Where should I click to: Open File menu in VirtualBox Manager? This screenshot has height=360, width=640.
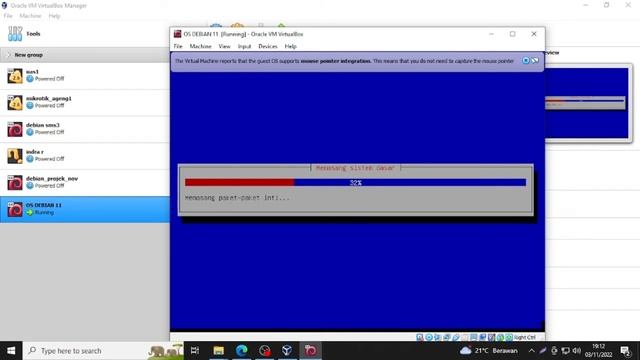pos(8,16)
